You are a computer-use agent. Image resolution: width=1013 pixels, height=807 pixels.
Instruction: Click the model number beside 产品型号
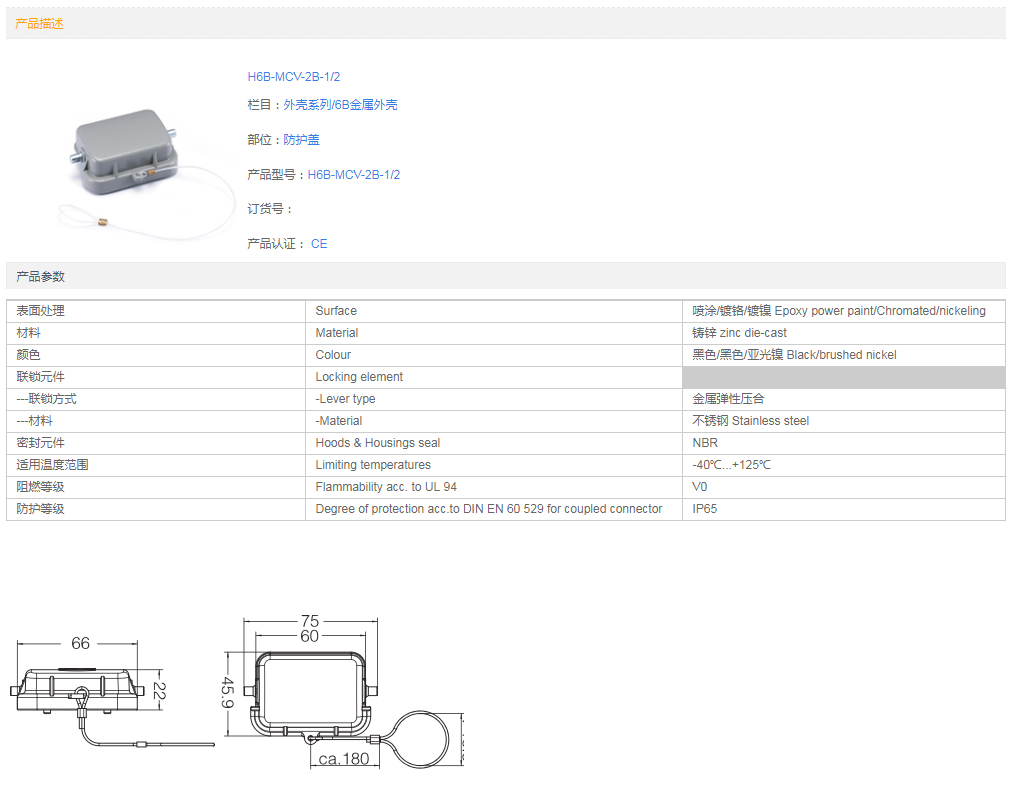pyautogui.click(x=353, y=175)
